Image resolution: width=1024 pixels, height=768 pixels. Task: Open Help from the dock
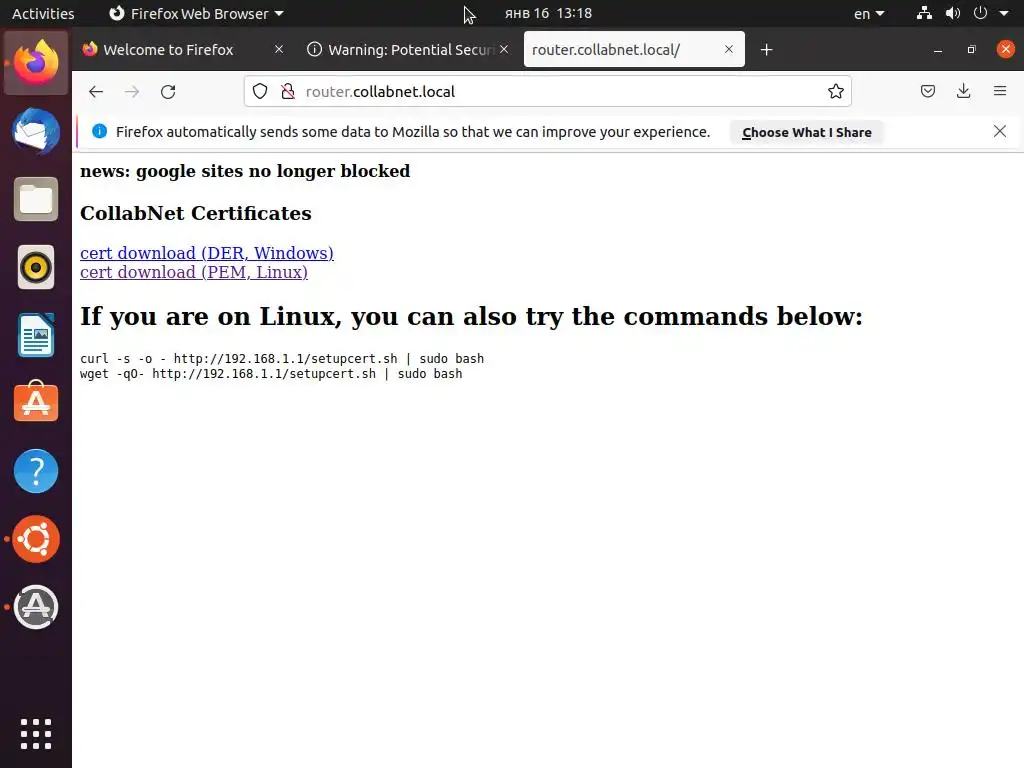tap(36, 471)
